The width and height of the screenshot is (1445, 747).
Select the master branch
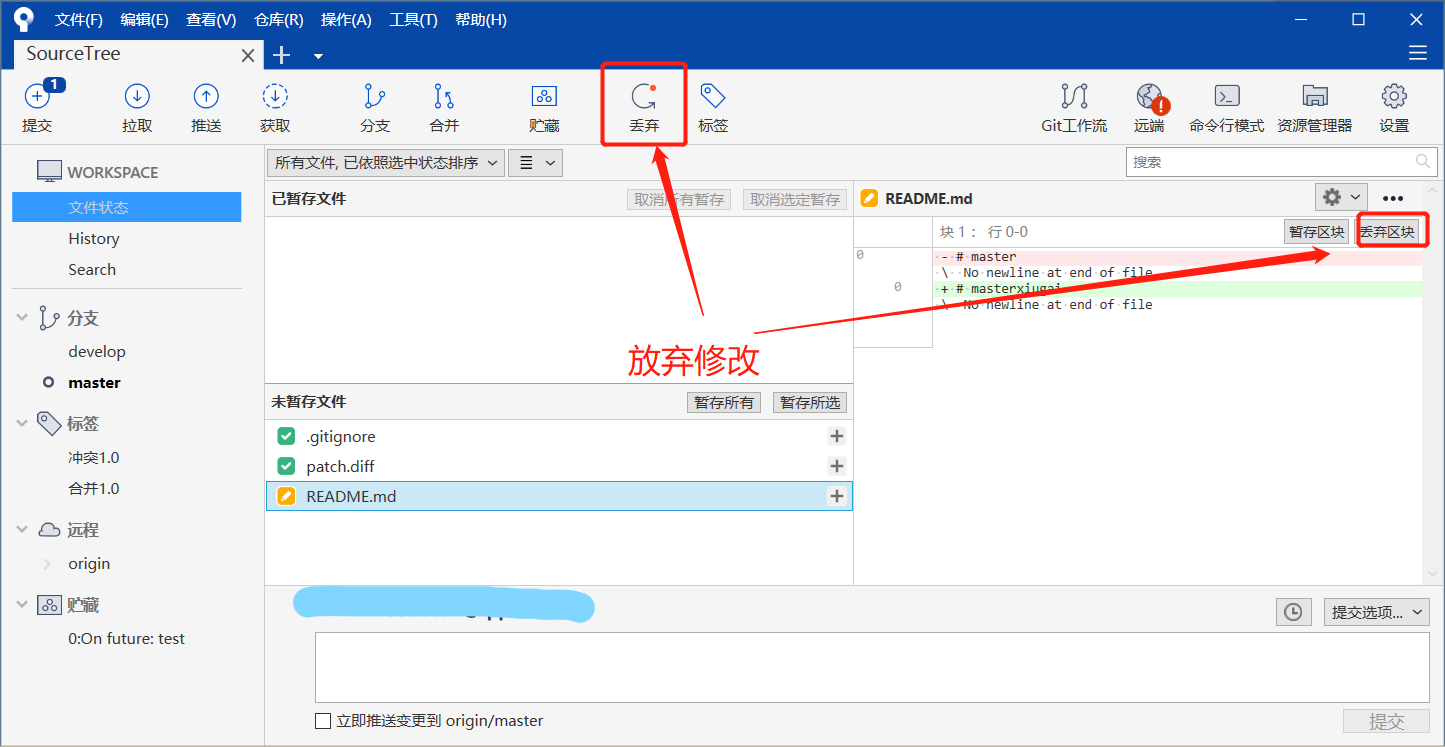pos(94,382)
